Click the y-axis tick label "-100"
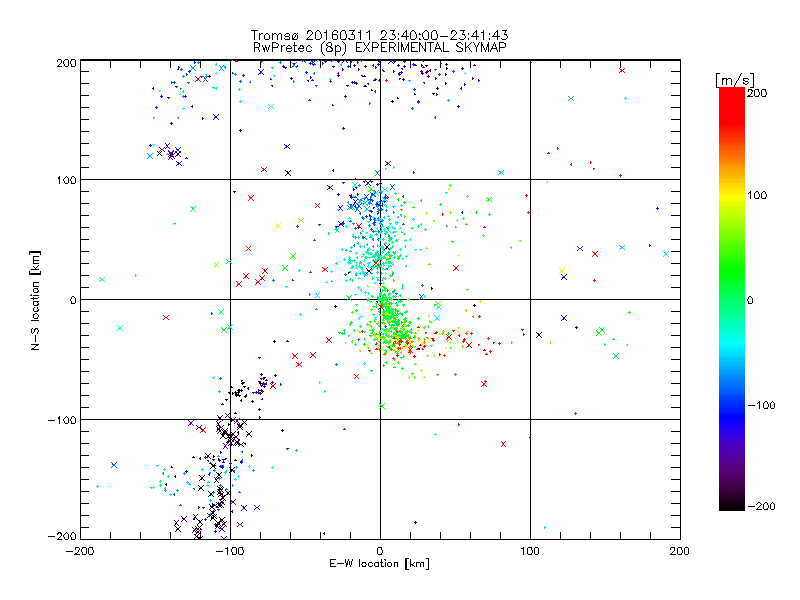Image resolution: width=800 pixels, height=600 pixels. [62, 420]
